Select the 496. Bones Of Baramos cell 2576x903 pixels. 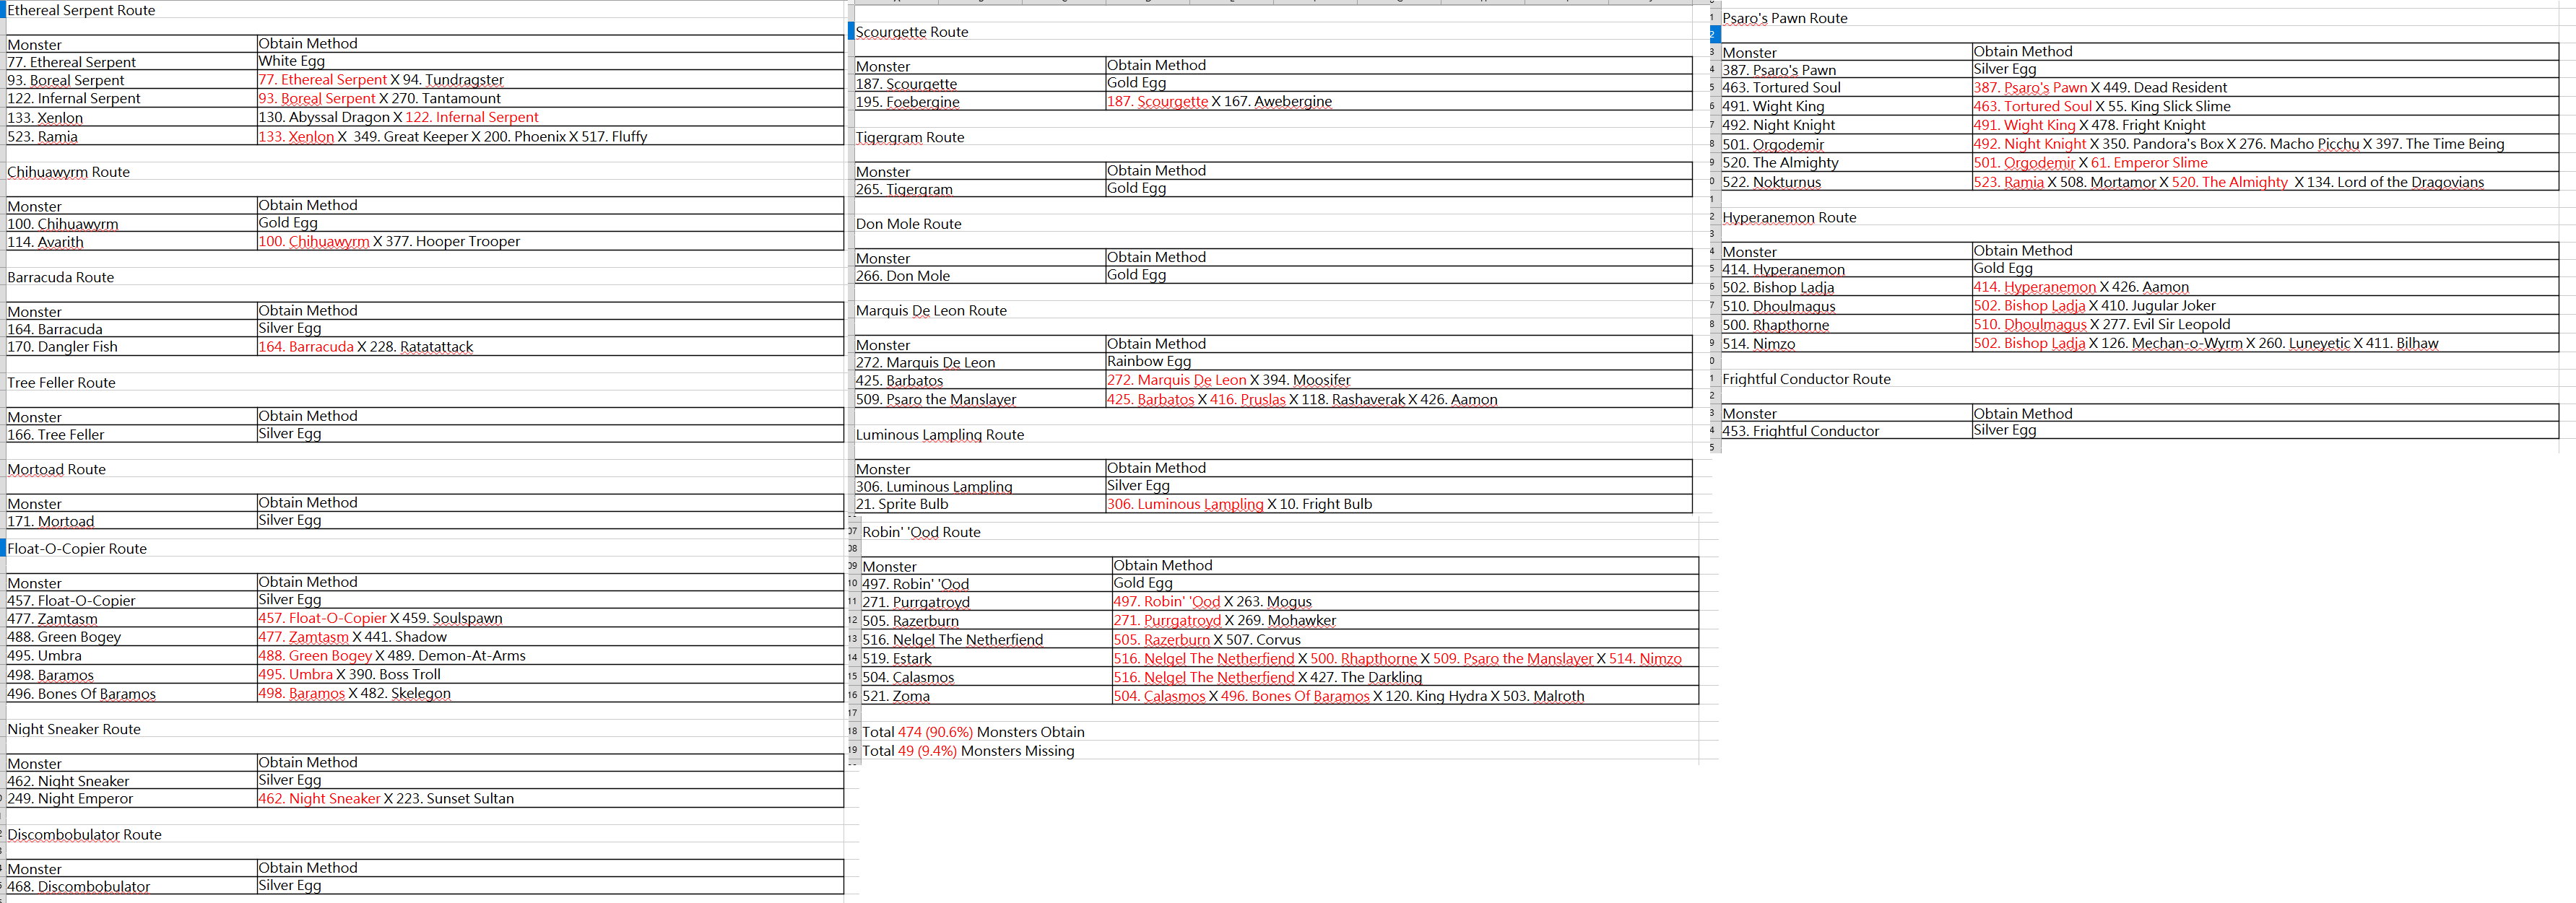pyautogui.click(x=82, y=694)
